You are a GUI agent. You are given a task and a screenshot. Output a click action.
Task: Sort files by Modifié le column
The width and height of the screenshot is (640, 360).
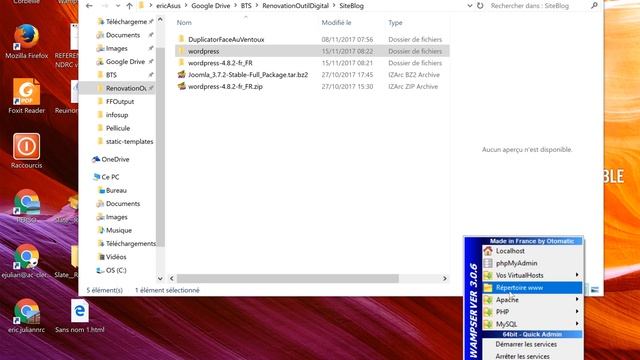pyautogui.click(x=336, y=22)
